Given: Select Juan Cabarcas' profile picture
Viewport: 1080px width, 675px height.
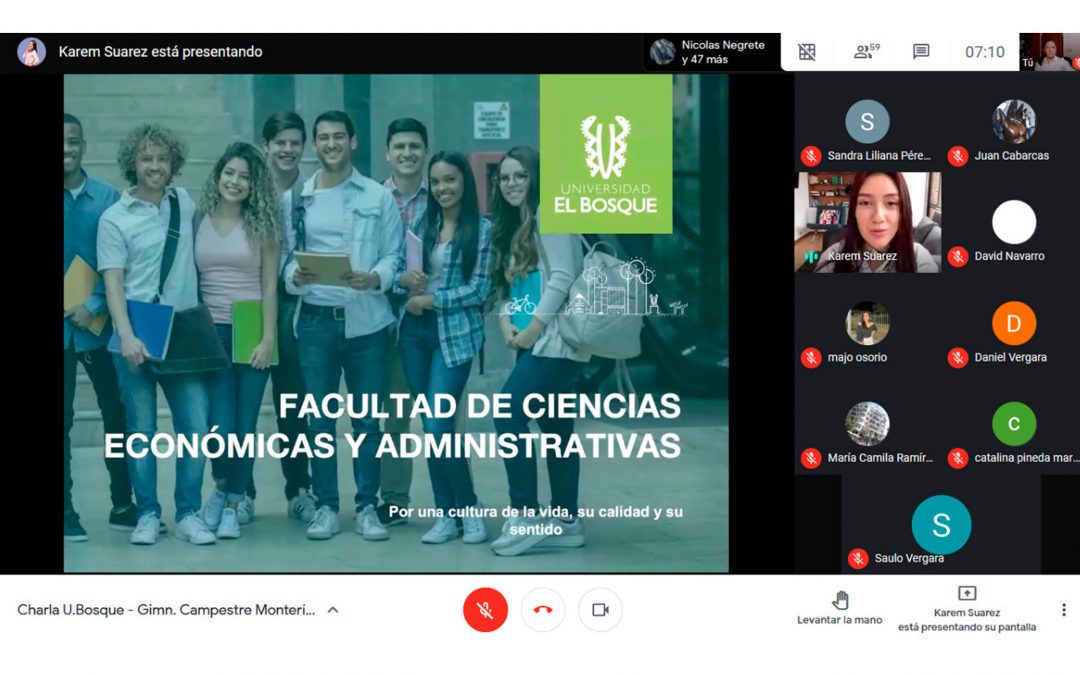Looking at the screenshot, I should click(x=1014, y=121).
